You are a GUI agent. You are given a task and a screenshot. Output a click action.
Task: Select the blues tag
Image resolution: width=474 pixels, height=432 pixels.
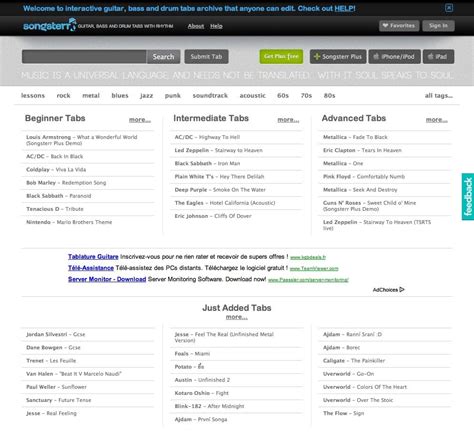(120, 96)
